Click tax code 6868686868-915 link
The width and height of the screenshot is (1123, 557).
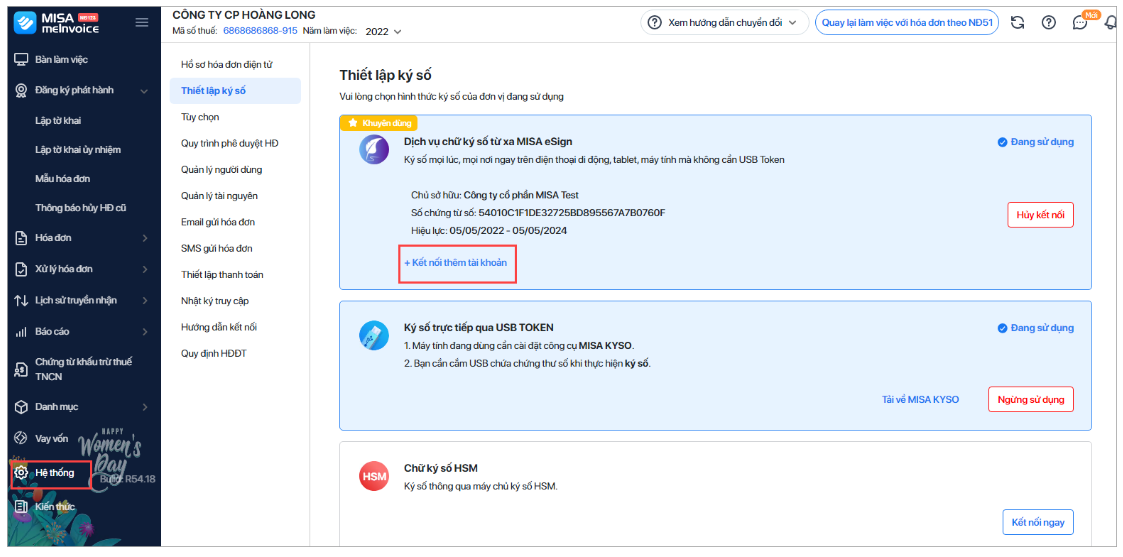tap(260, 31)
